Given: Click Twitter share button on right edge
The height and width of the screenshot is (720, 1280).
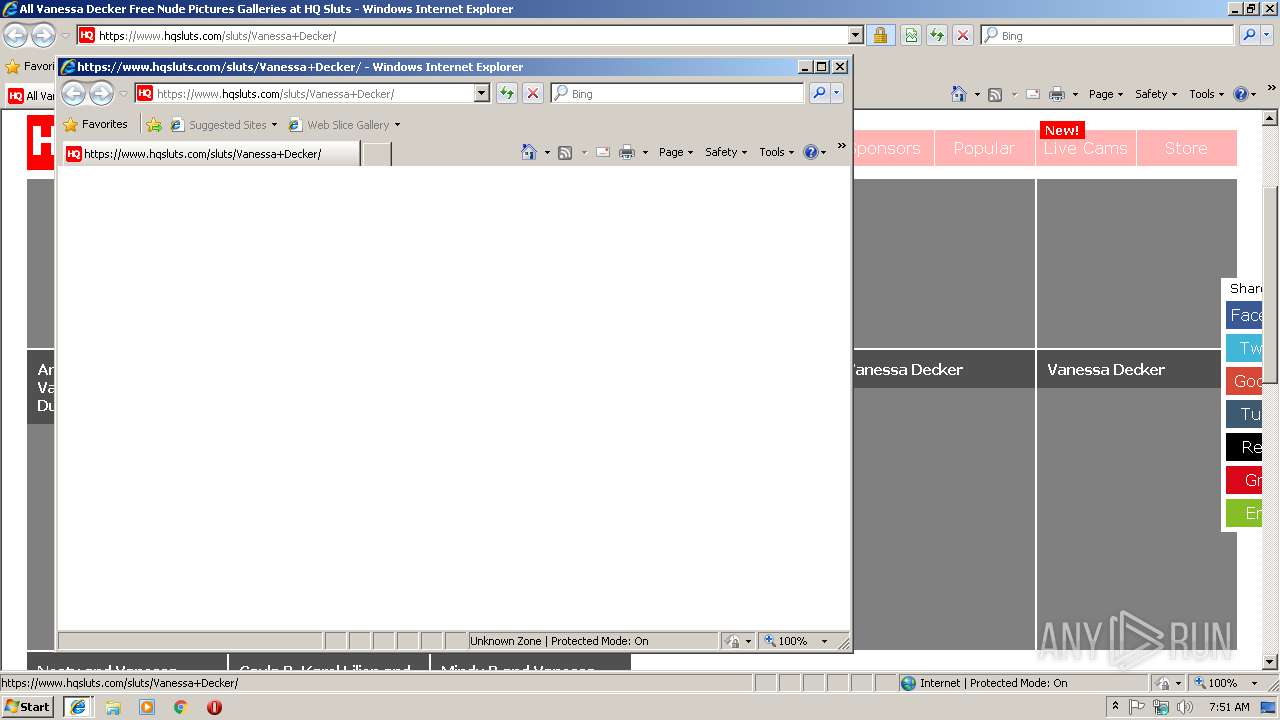Looking at the screenshot, I should [x=1244, y=348].
